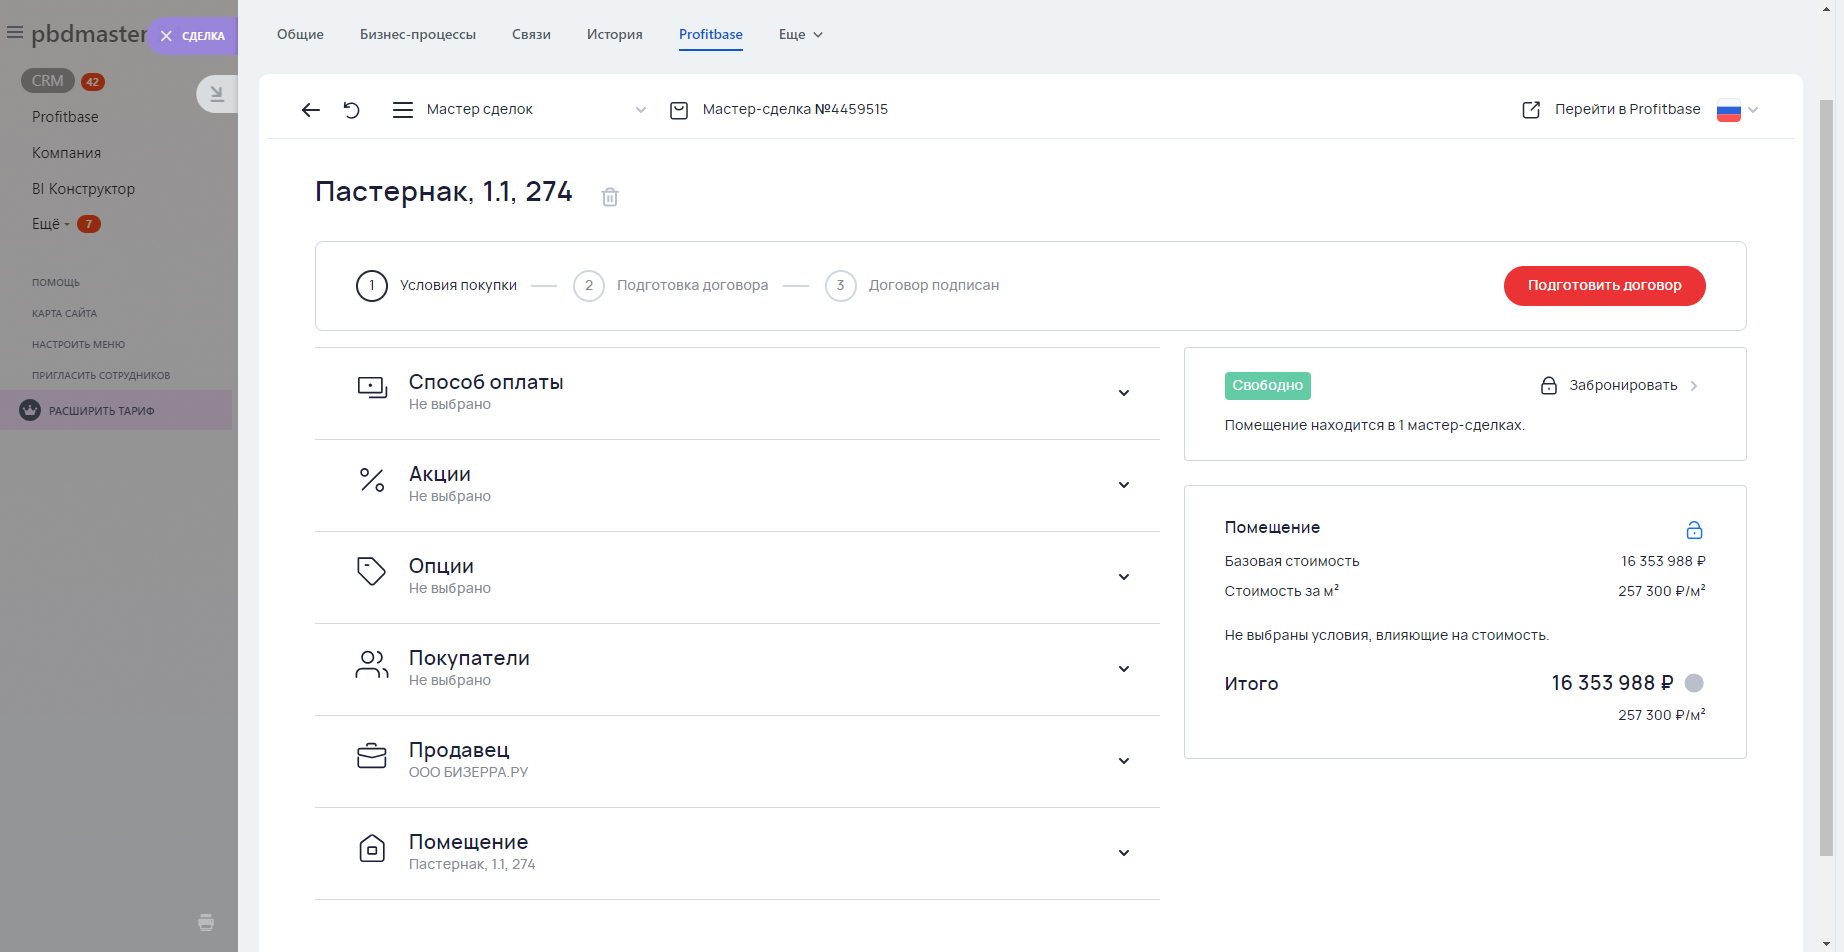Expand the Еще menu in the top navigation

(x=799, y=34)
